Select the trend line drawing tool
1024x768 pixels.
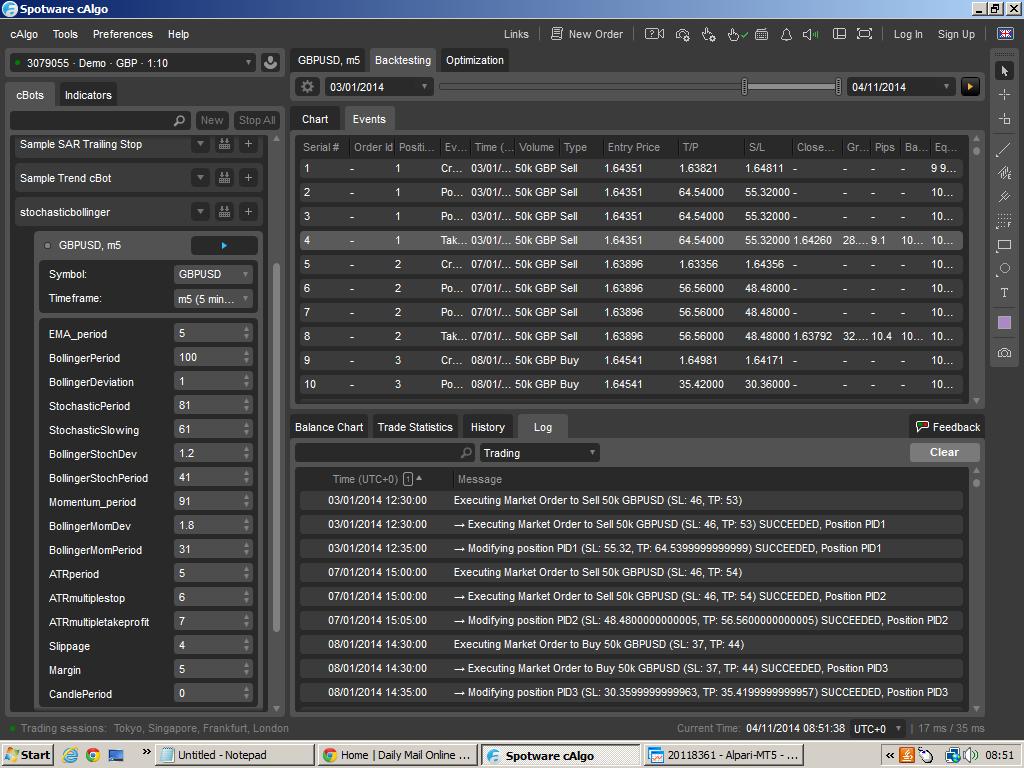click(1004, 150)
